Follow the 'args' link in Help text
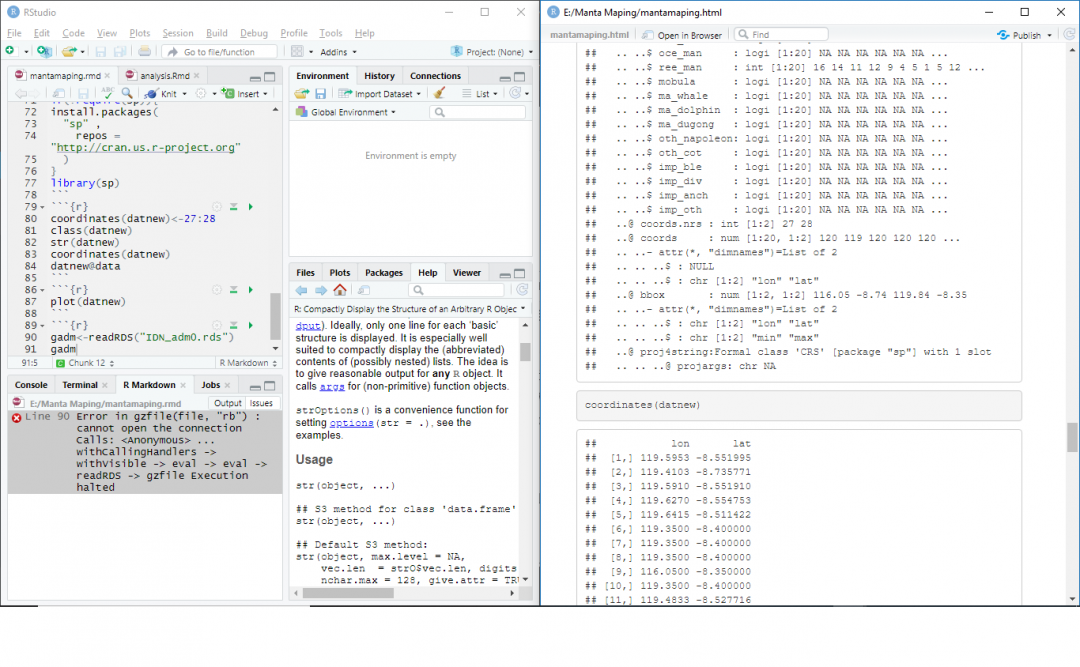 [x=332, y=387]
